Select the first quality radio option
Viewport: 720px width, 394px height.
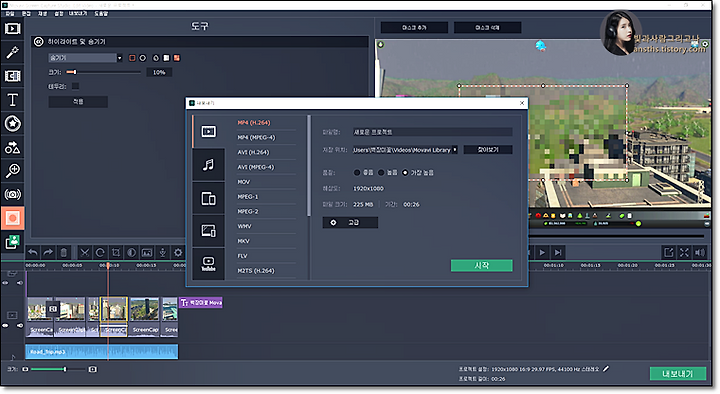click(x=357, y=173)
